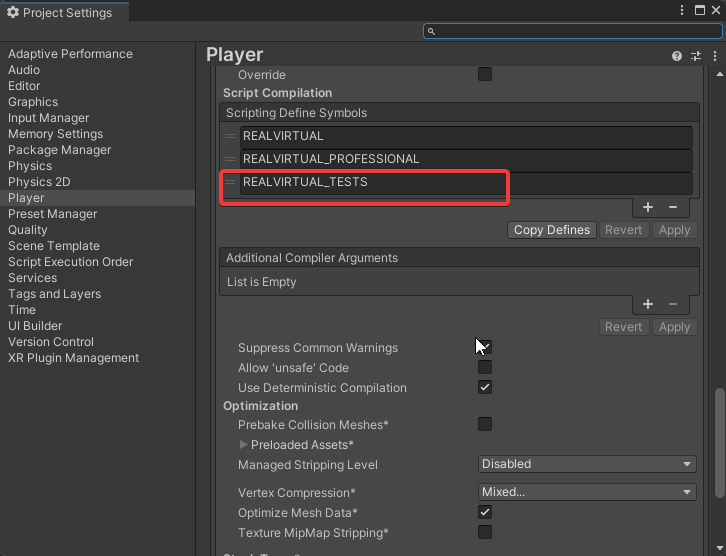
Task: Open Managed Stripping Level dropdown
Action: point(587,464)
